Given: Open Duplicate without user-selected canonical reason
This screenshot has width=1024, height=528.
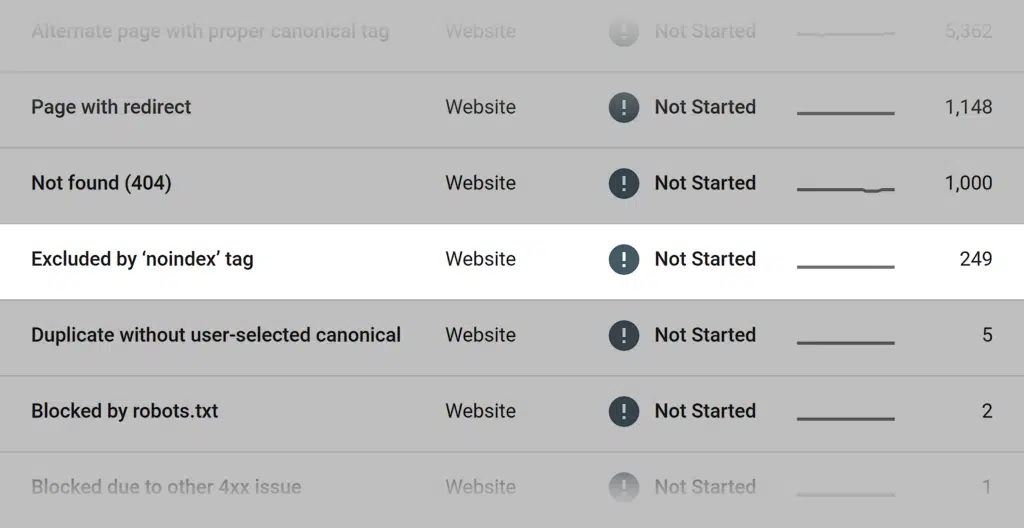Looking at the screenshot, I should 216,335.
